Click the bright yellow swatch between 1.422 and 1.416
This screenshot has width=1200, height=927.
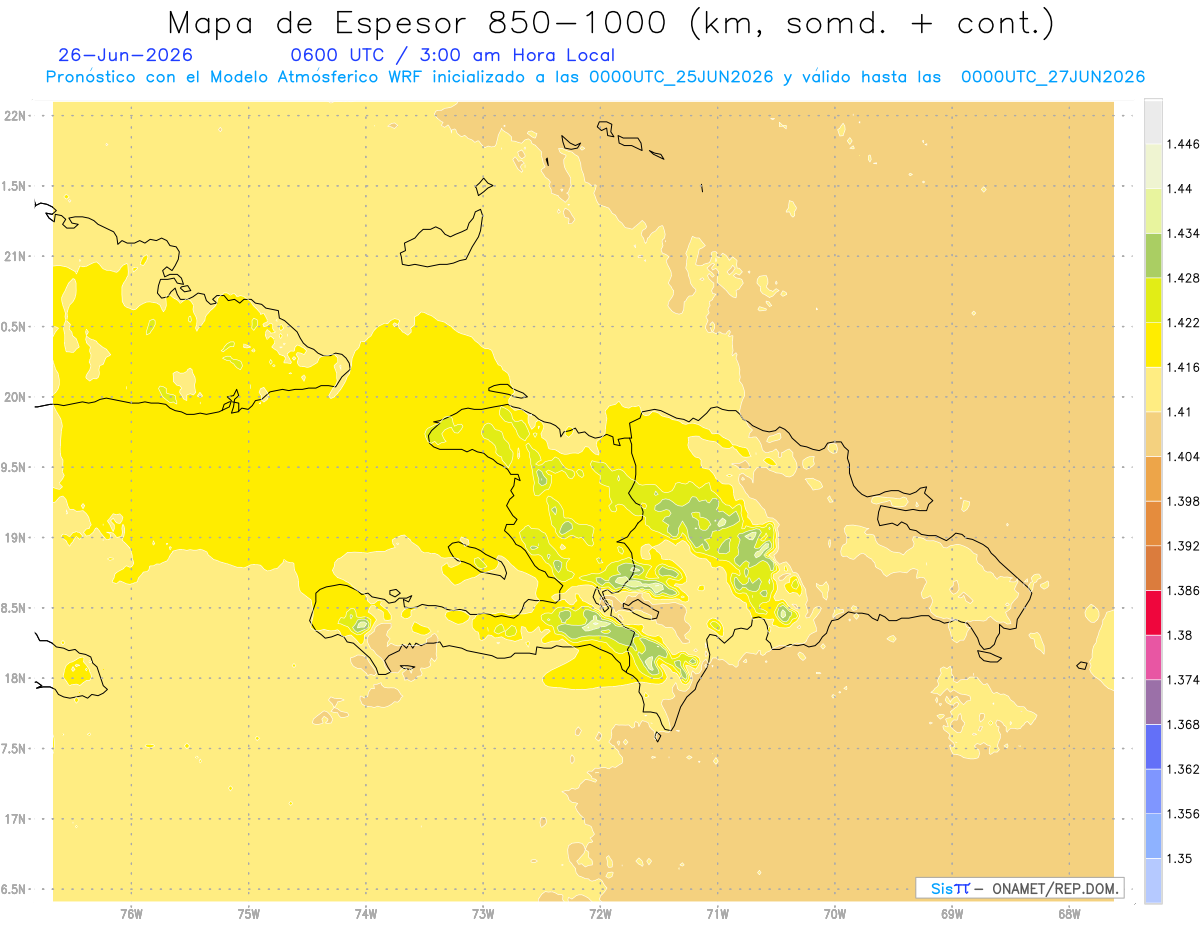1154,345
